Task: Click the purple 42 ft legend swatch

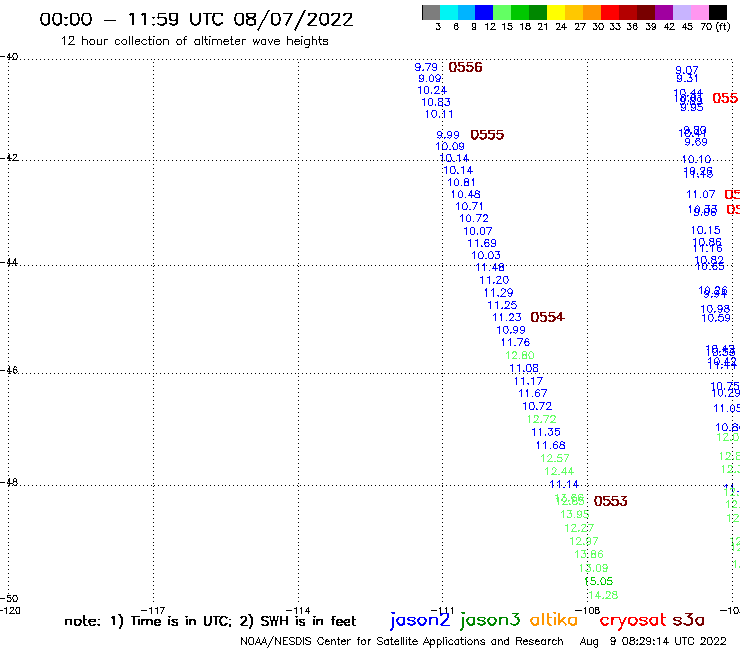Action: 664,12
